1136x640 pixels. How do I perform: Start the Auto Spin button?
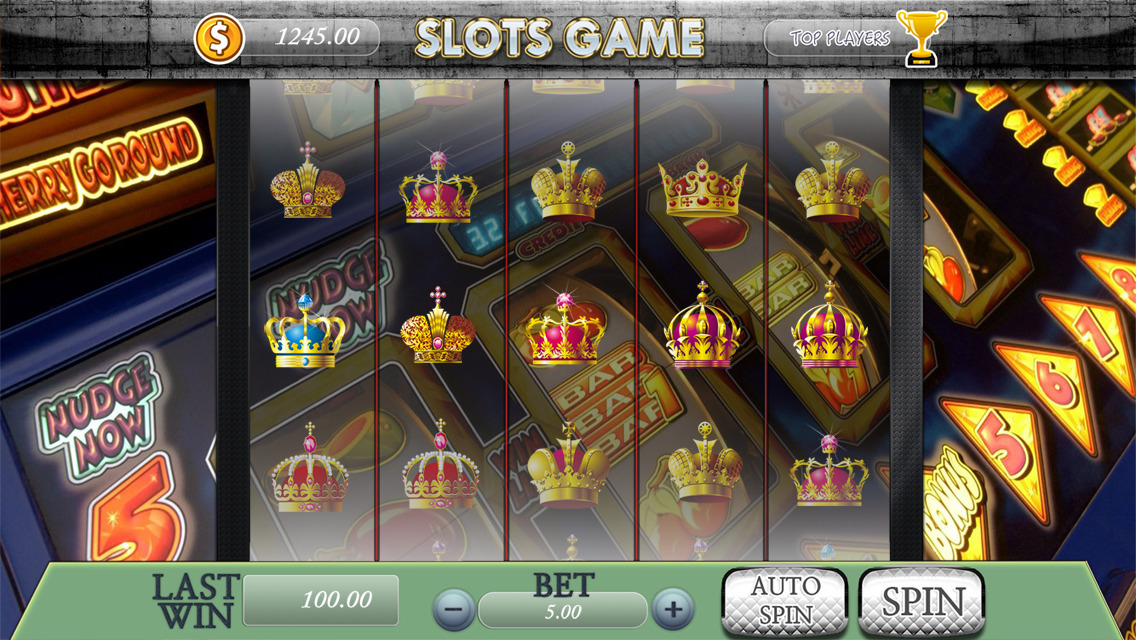click(785, 601)
